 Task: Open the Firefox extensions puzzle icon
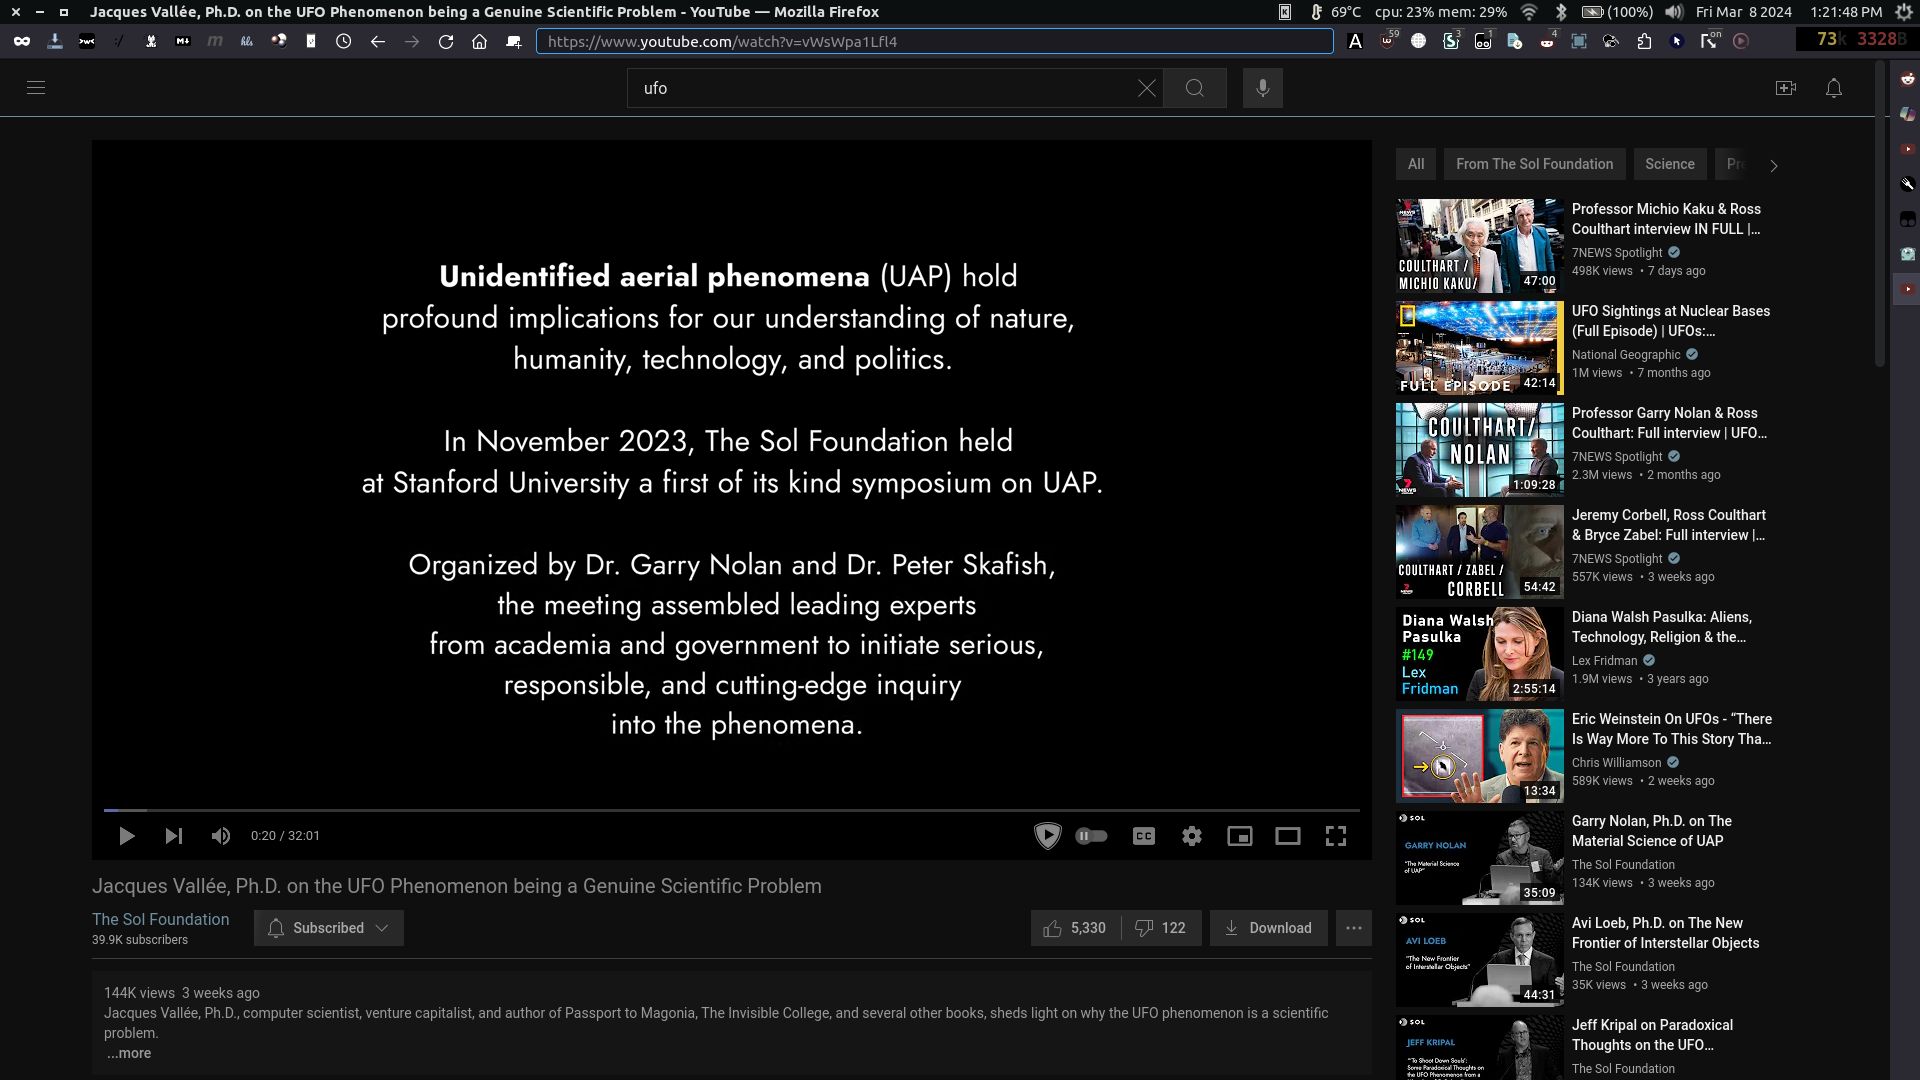(1644, 41)
